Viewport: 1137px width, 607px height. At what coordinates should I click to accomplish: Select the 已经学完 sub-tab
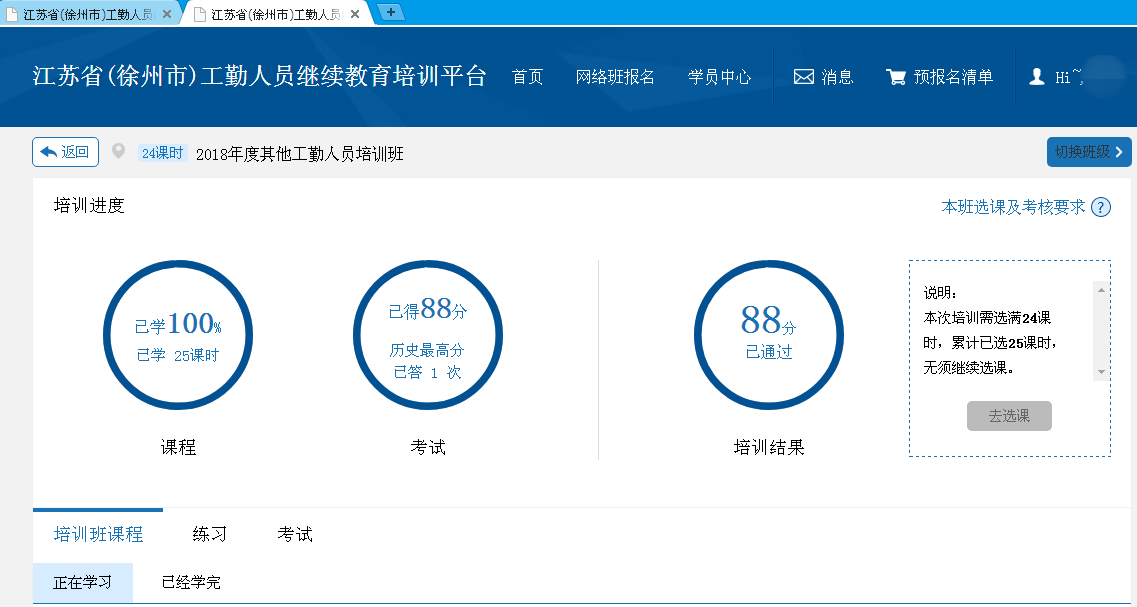191,582
